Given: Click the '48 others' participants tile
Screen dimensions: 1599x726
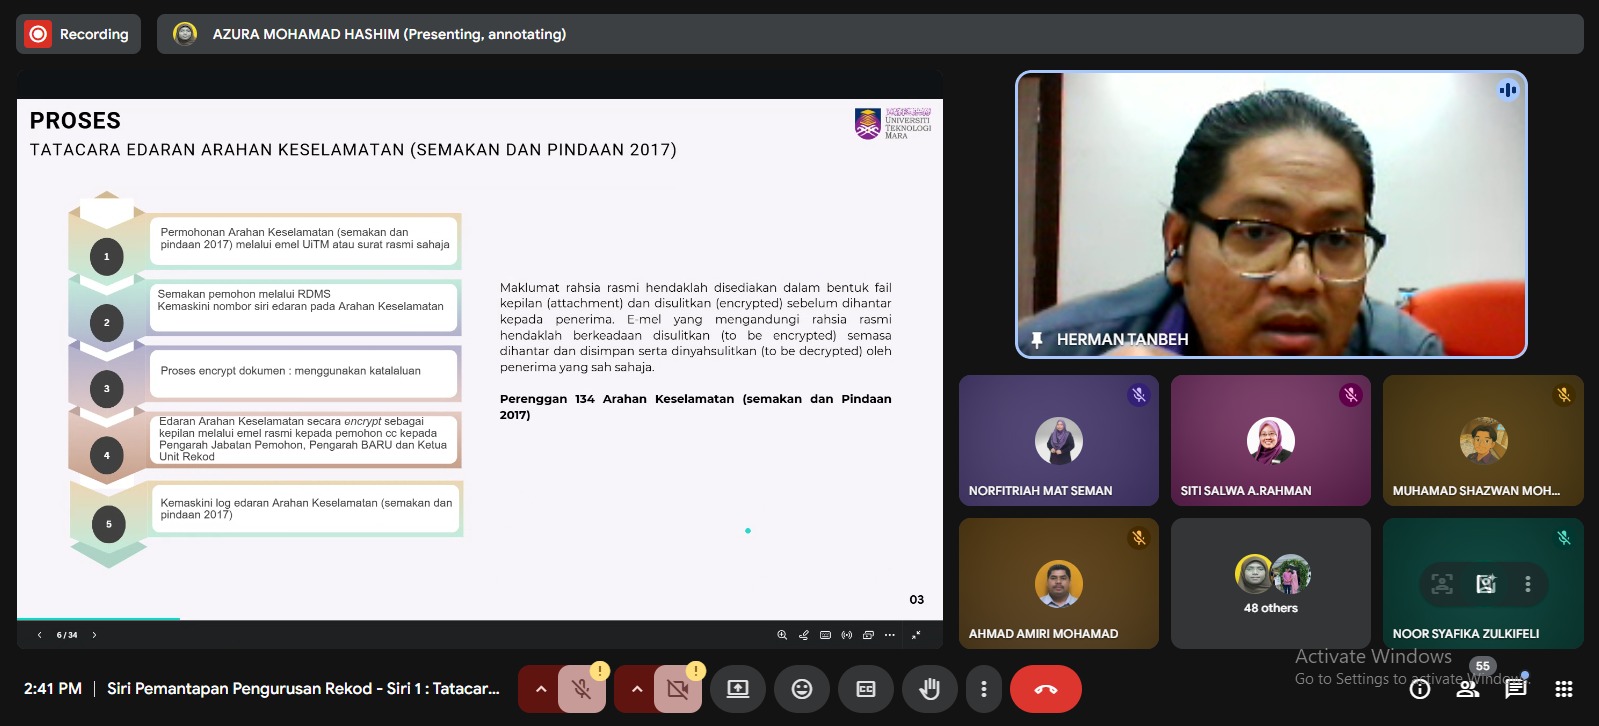Looking at the screenshot, I should pos(1270,583).
